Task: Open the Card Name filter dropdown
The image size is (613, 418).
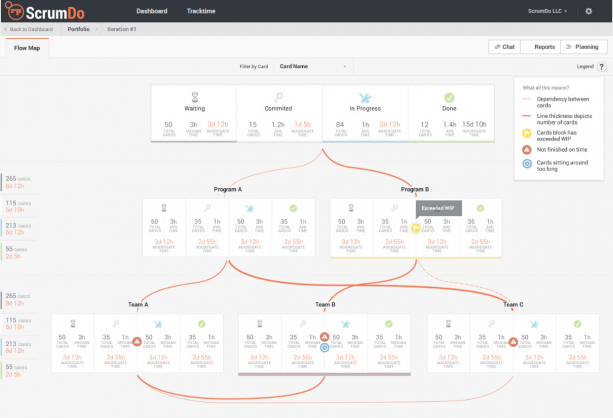Action: (x=312, y=67)
